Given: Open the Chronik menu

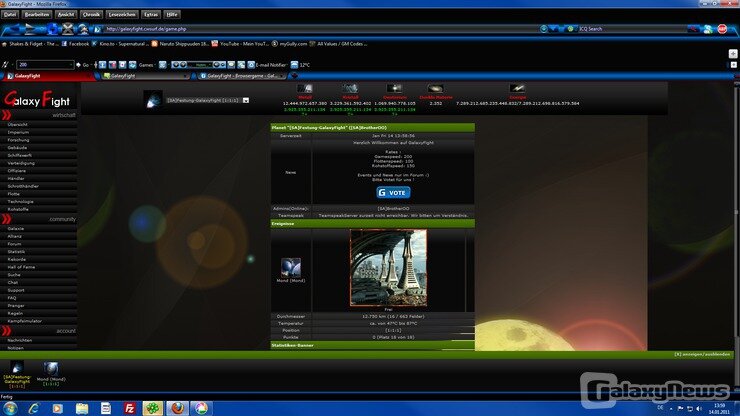Looking at the screenshot, I should [91, 15].
